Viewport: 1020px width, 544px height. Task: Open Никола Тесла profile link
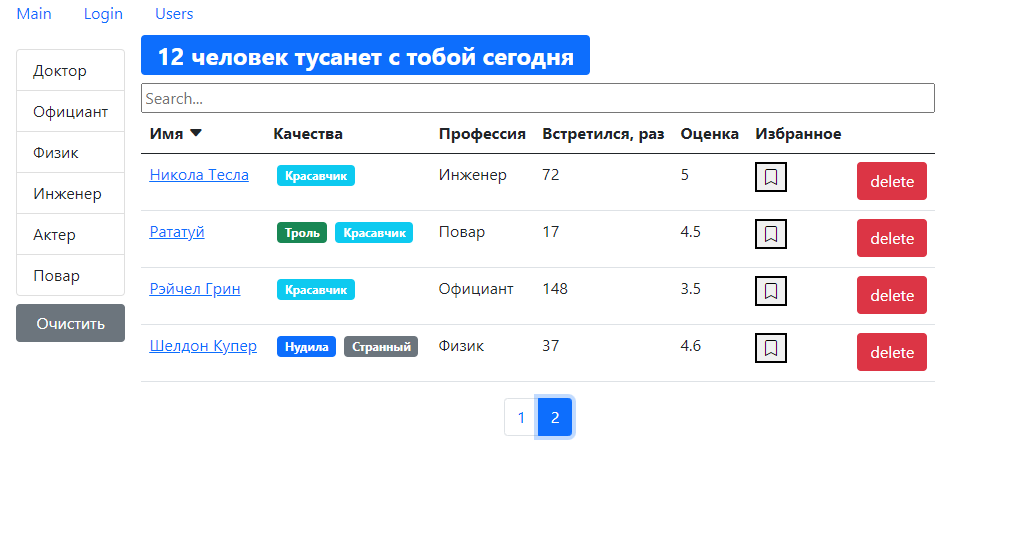point(199,175)
